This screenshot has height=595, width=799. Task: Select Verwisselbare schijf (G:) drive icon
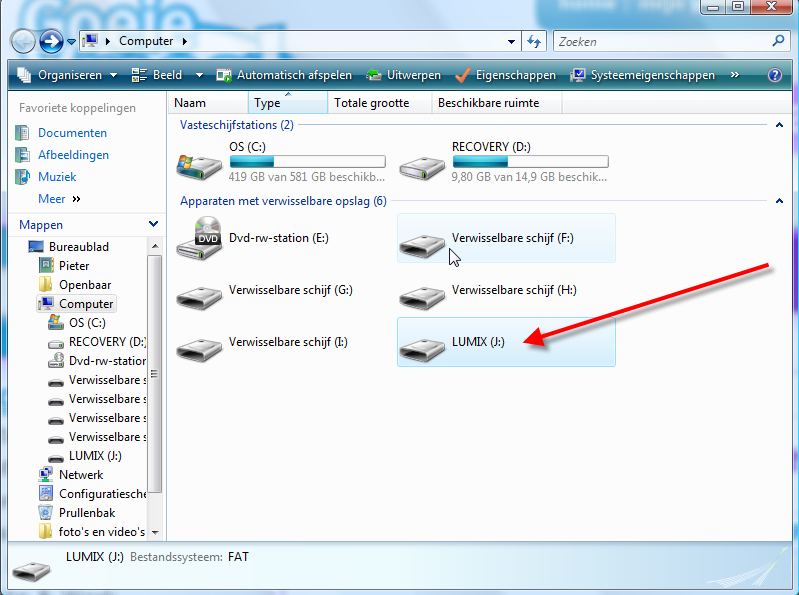click(198, 291)
